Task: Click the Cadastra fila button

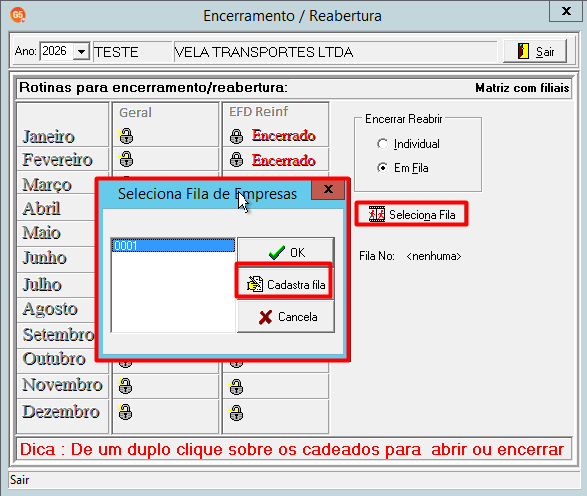Action: pyautogui.click(x=285, y=284)
